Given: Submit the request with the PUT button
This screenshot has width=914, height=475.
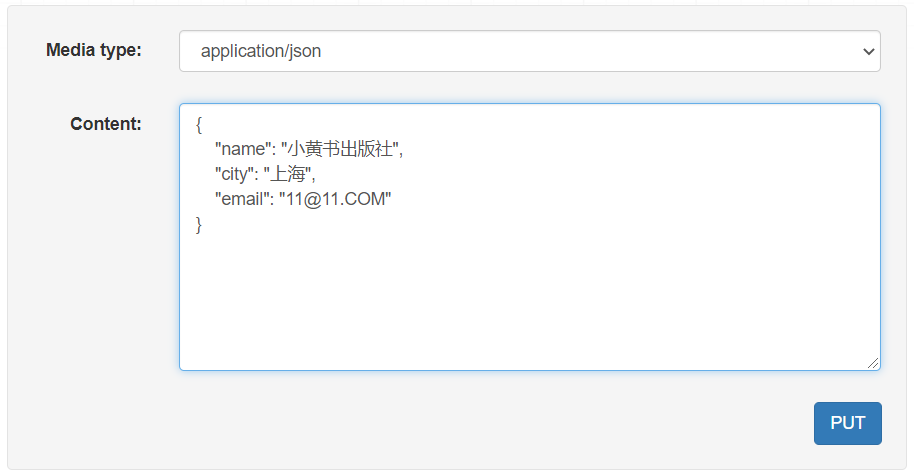Looking at the screenshot, I should (848, 423).
